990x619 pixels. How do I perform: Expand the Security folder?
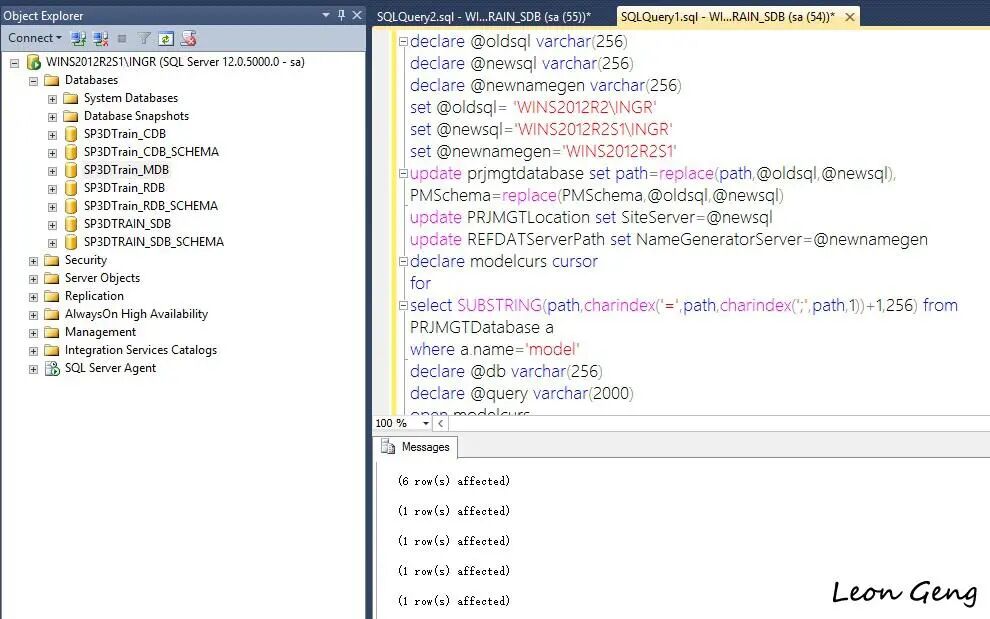coord(33,261)
